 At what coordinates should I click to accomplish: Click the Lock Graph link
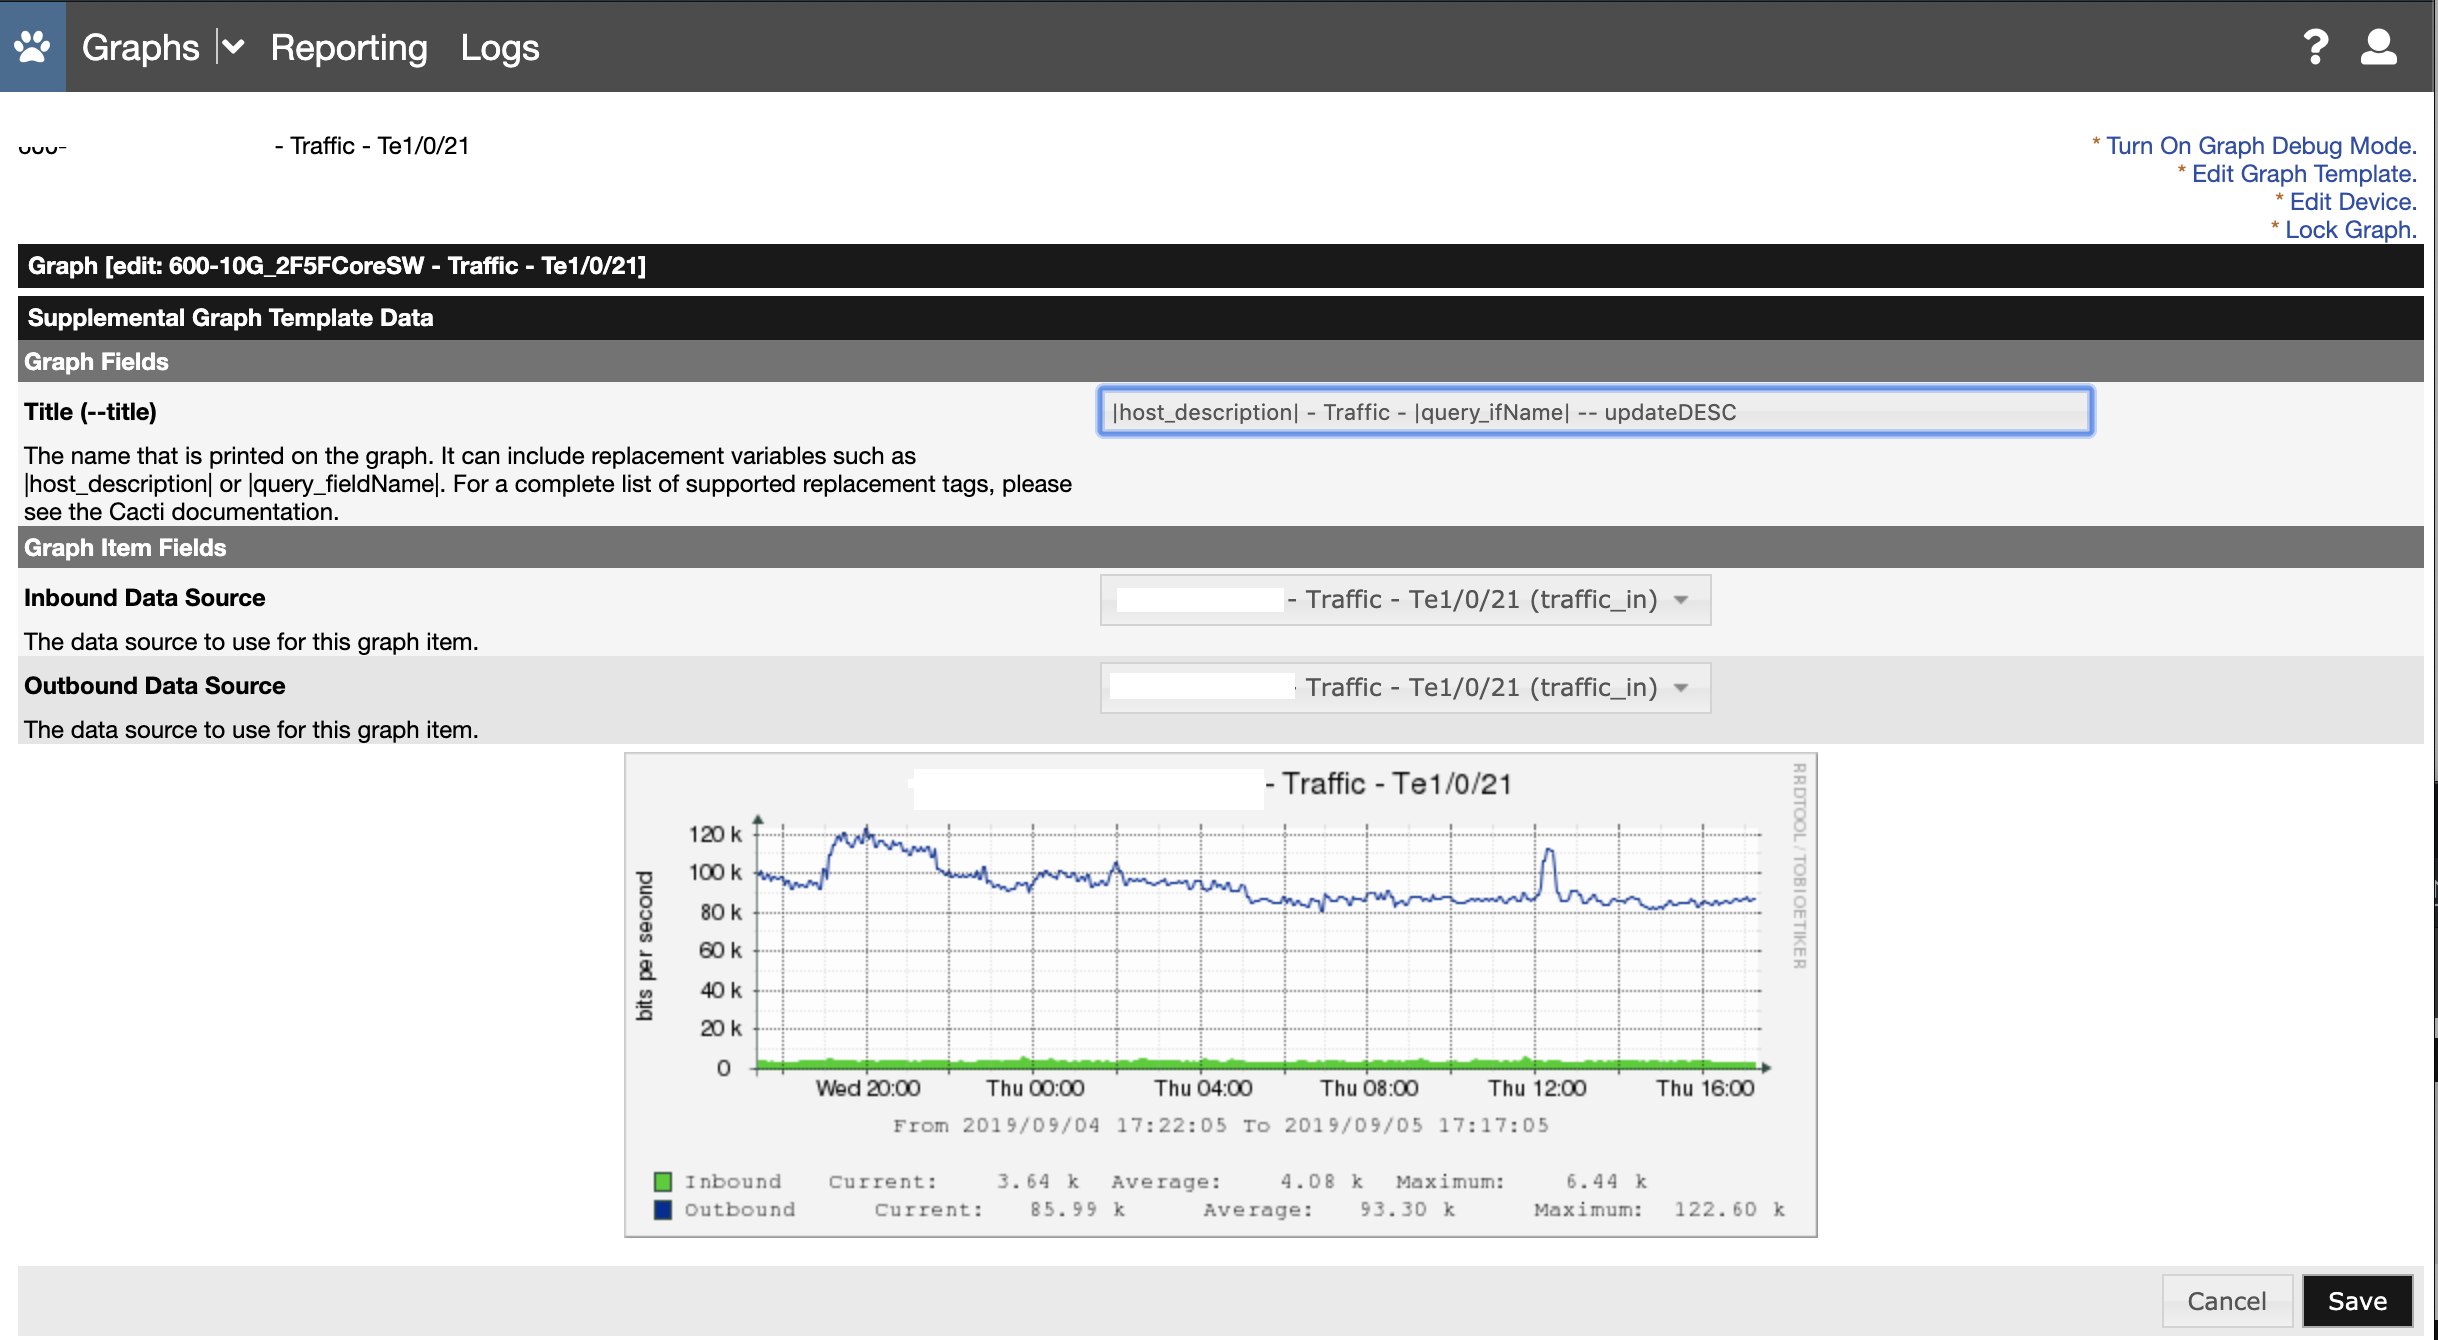(x=2351, y=230)
